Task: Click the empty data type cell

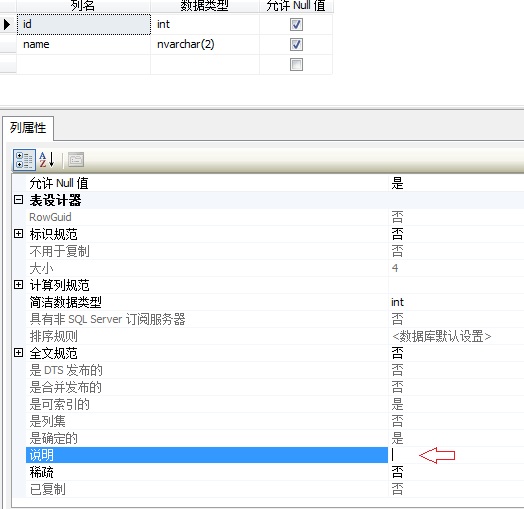Action: (205, 65)
